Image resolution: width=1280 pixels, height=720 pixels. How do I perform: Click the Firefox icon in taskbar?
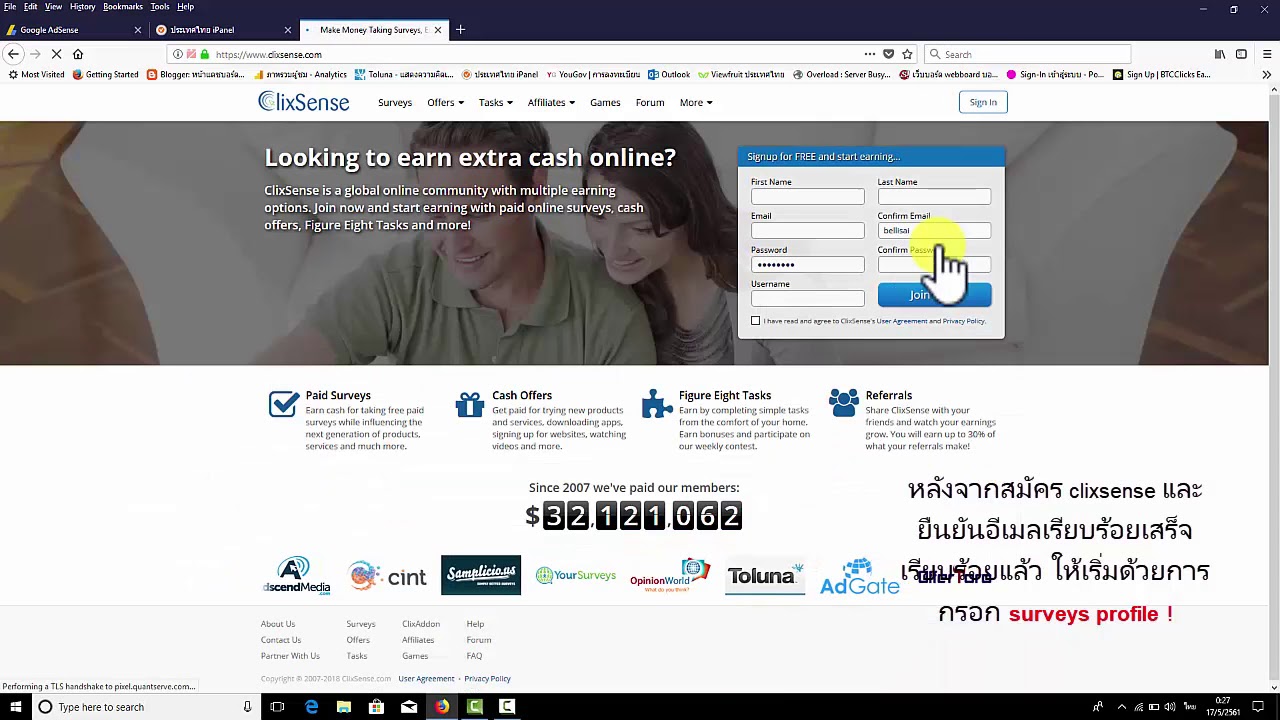point(442,707)
